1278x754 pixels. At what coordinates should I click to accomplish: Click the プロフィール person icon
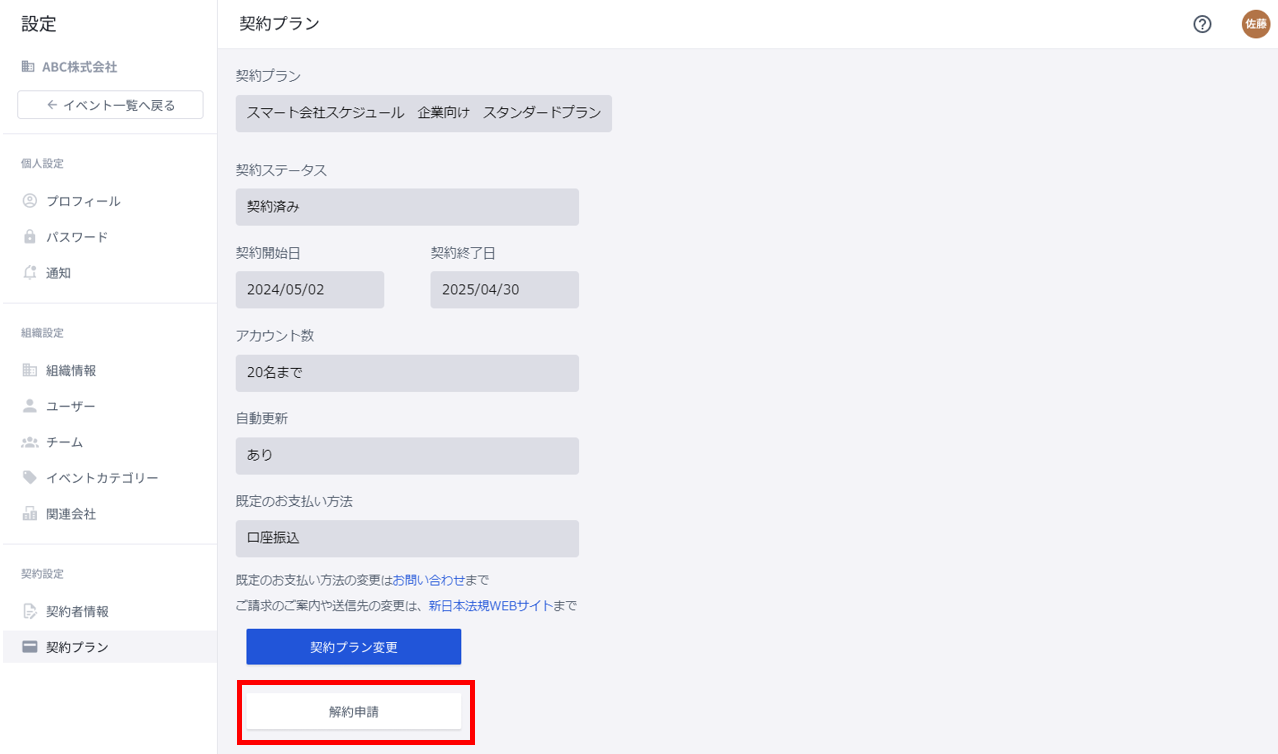click(x=29, y=201)
